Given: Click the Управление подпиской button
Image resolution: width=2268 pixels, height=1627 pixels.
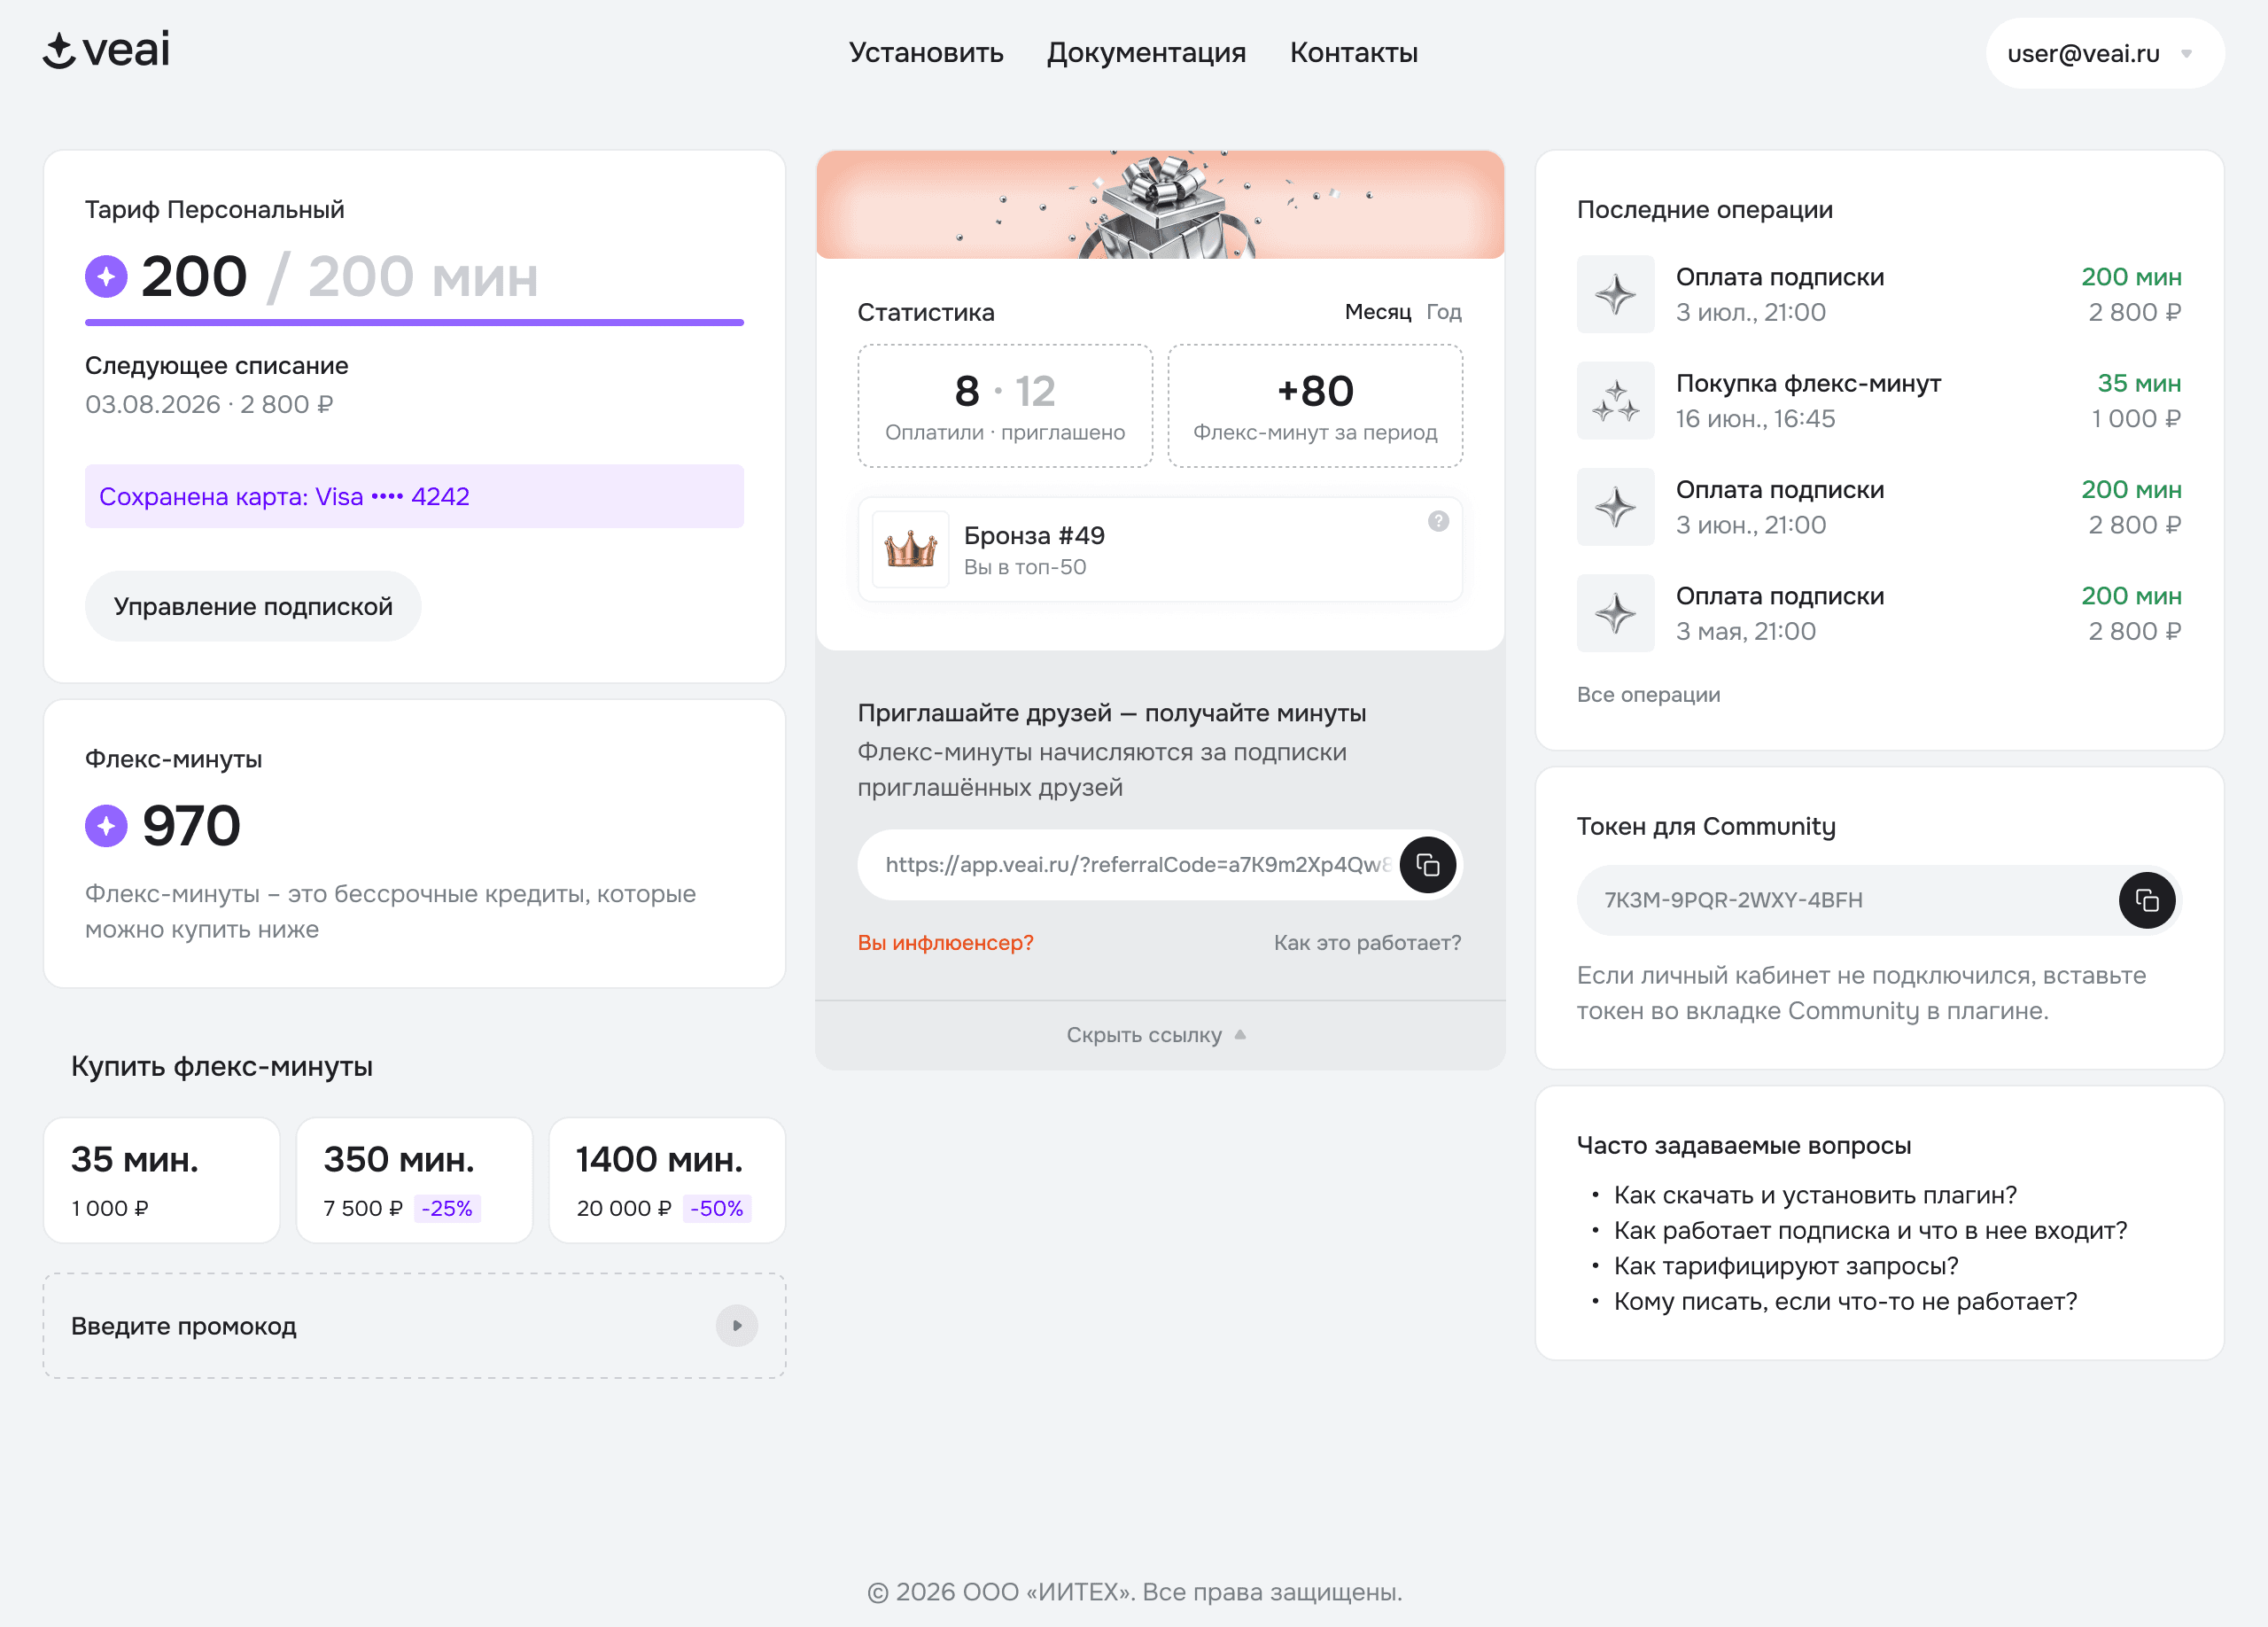Looking at the screenshot, I should point(253,606).
